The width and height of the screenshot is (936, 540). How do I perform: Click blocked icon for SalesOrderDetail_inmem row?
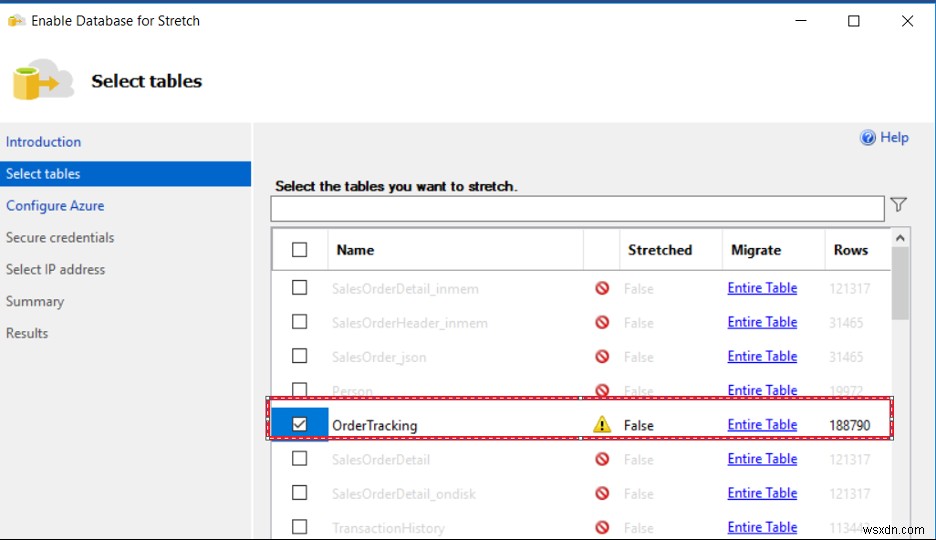pos(602,288)
